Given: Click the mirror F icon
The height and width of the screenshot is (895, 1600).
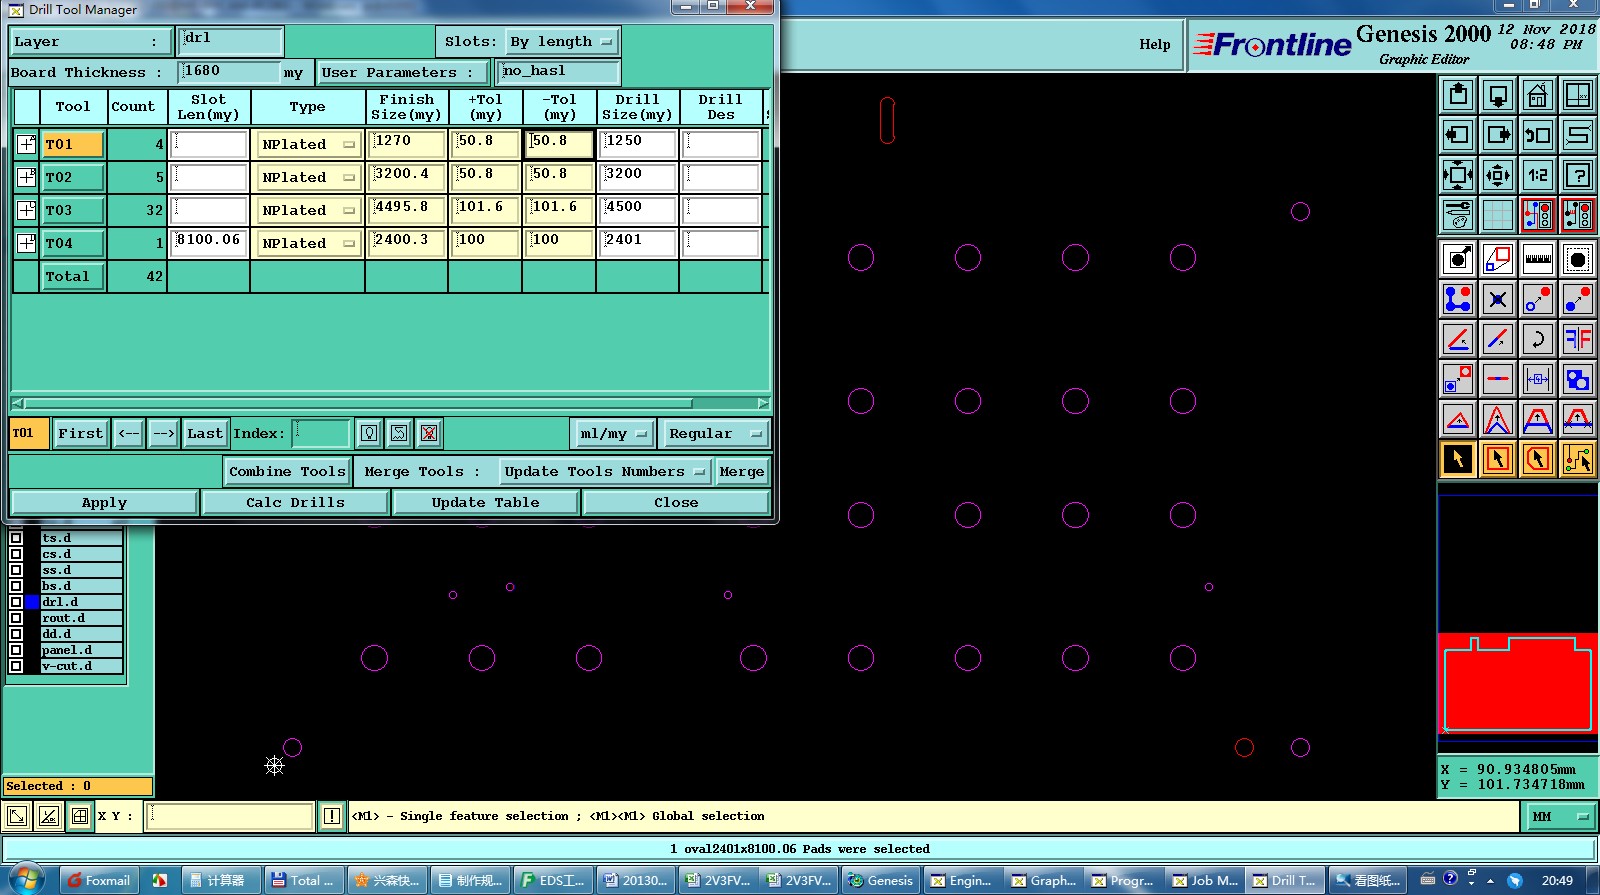Looking at the screenshot, I should click(x=1578, y=339).
